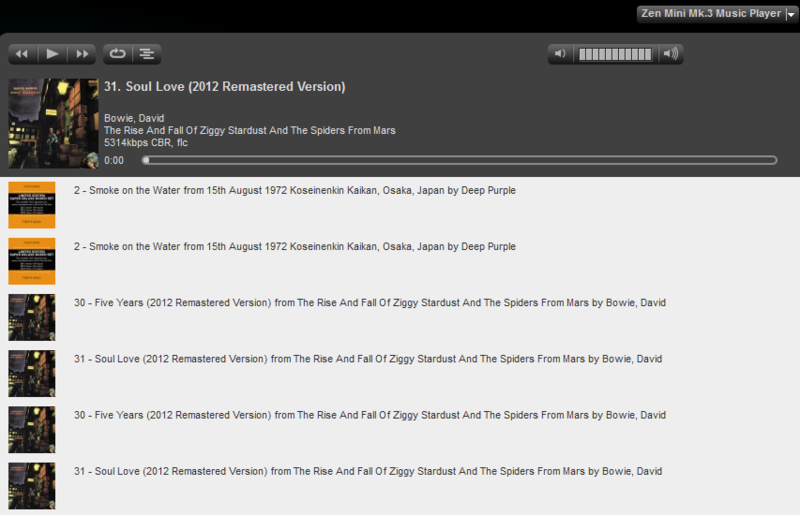The image size is (800, 515).
Task: Click the volume down speaker icon
Action: [561, 54]
